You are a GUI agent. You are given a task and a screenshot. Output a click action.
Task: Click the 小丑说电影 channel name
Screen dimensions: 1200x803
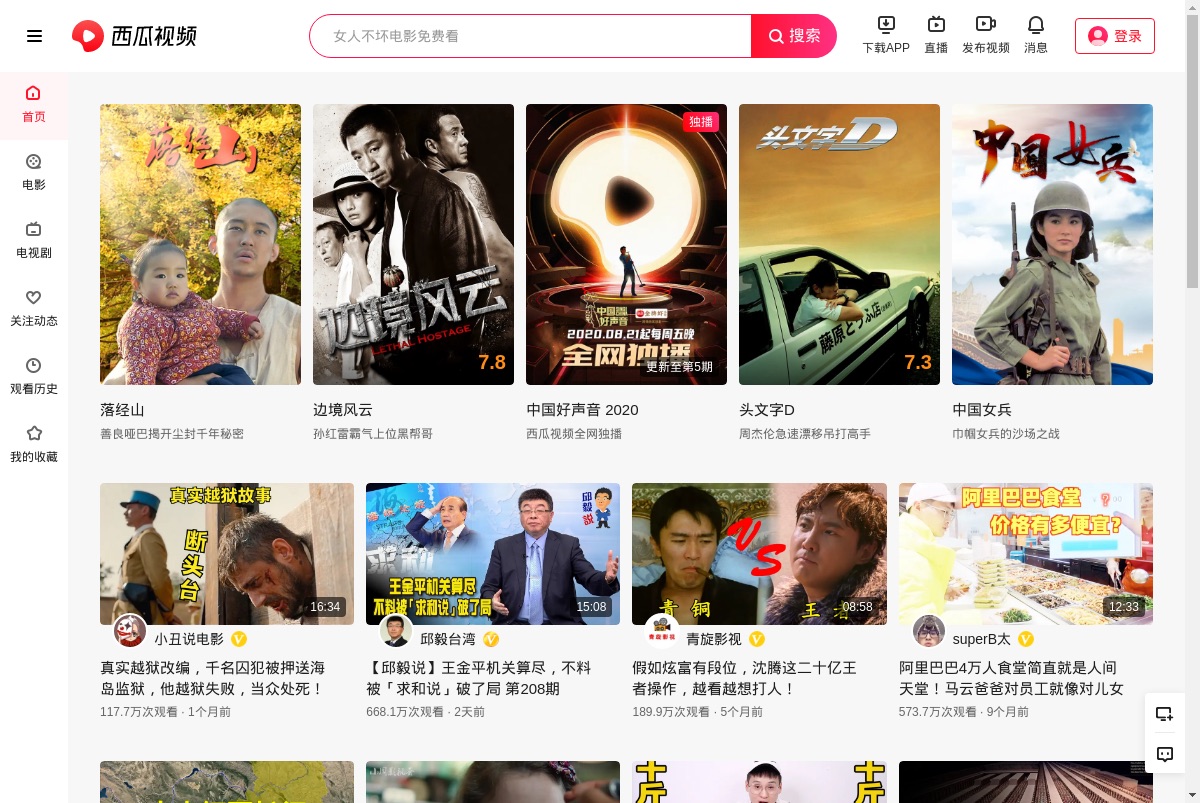click(189, 639)
